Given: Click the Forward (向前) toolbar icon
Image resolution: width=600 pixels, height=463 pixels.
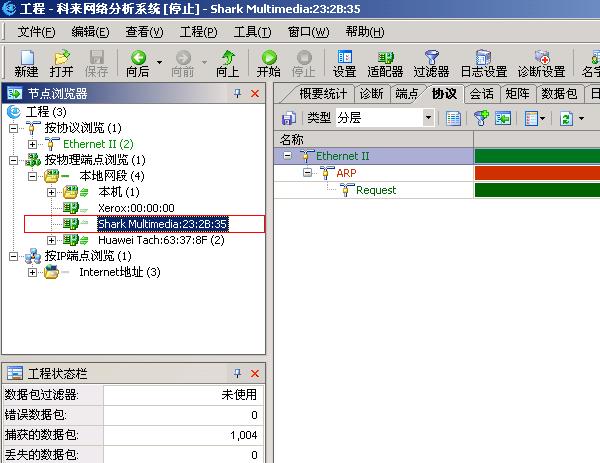Looking at the screenshot, I should [183, 64].
